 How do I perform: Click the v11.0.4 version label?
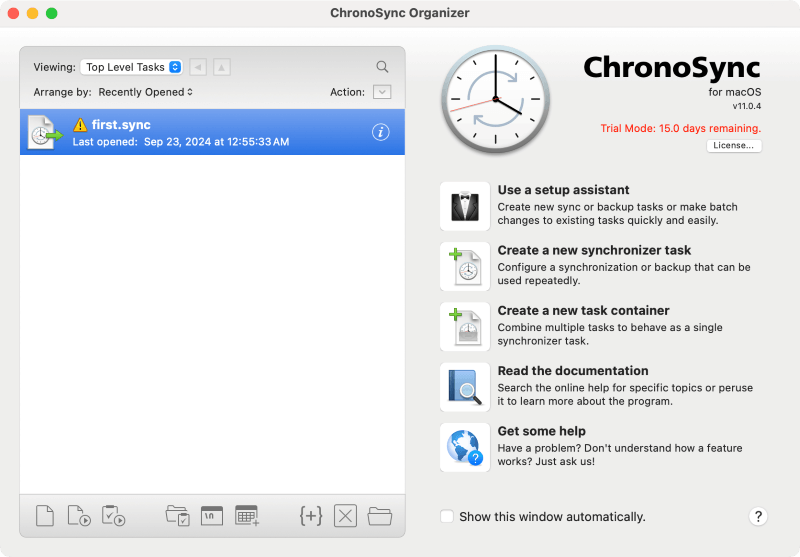747,106
